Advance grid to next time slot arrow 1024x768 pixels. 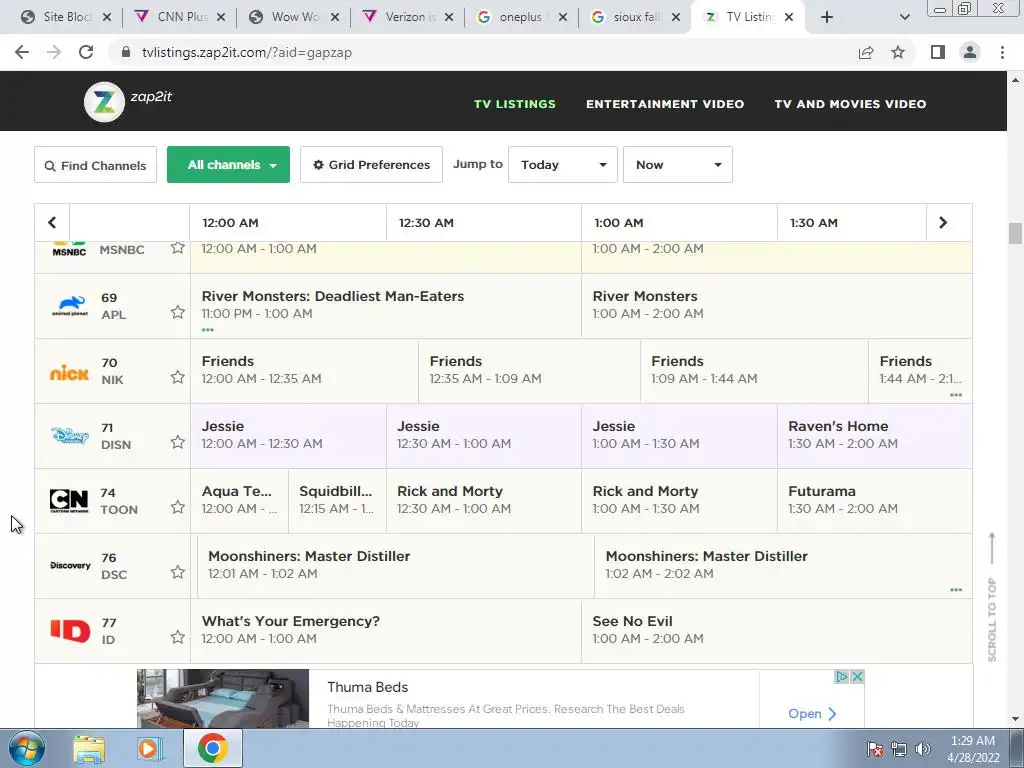tap(942, 223)
